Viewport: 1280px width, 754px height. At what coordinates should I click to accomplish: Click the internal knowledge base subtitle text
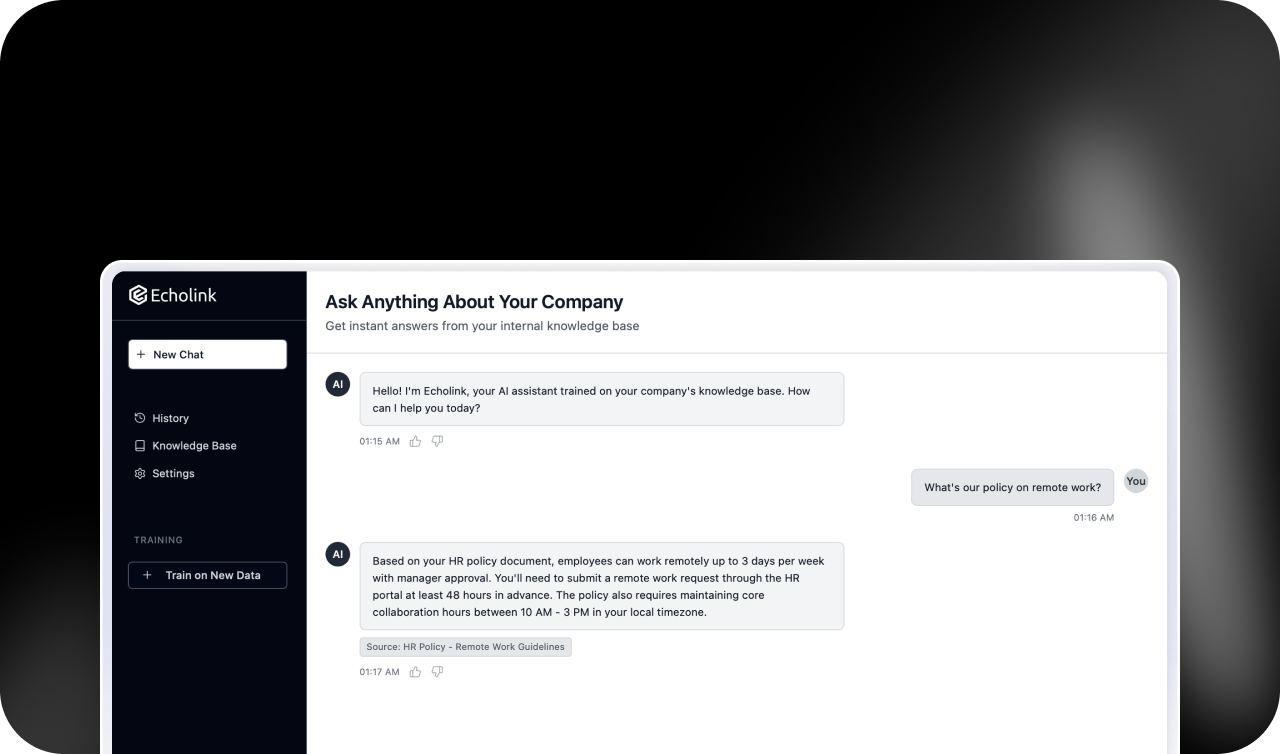click(482, 326)
